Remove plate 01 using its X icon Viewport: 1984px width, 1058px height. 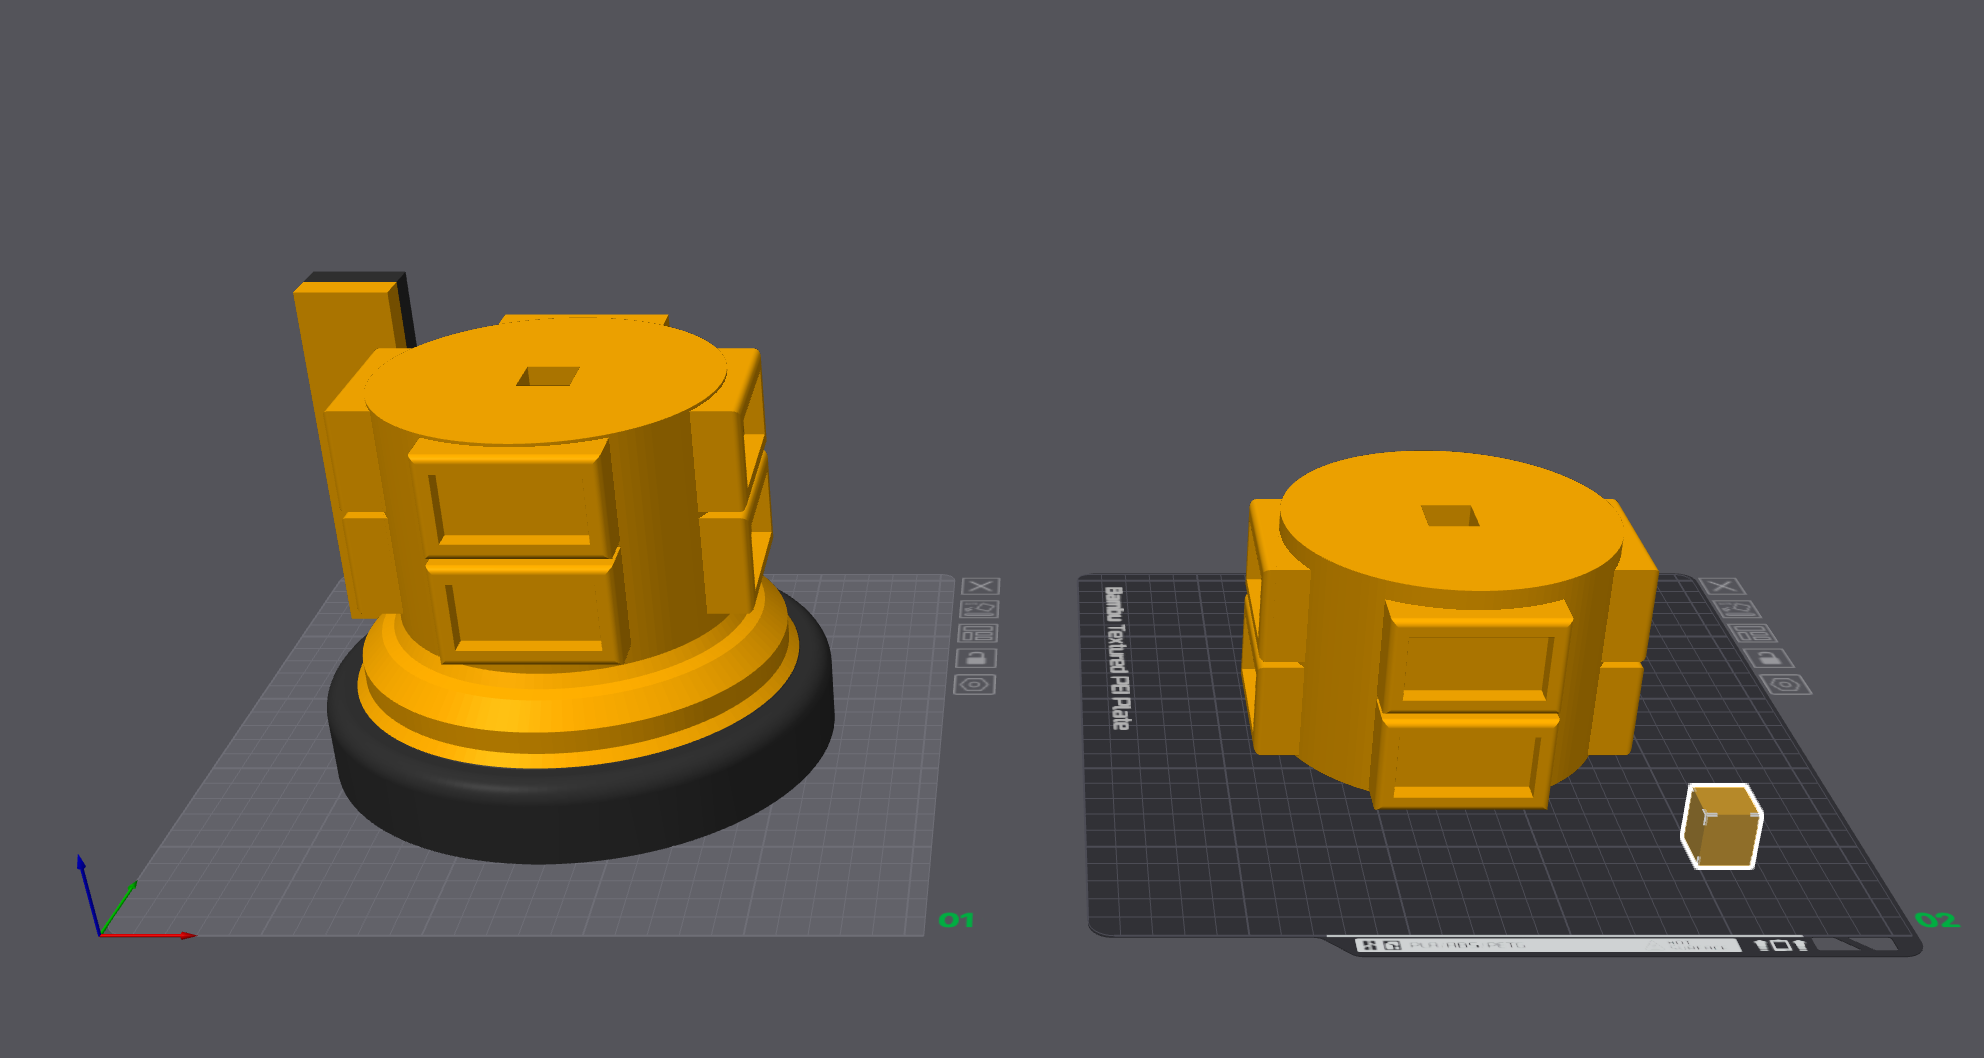980,586
